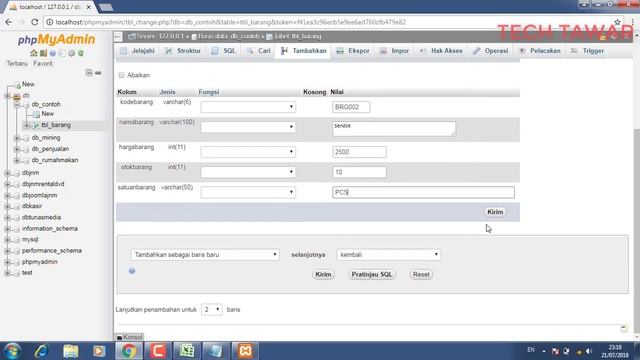
Task: Open Fungsi dropdown for hargabarang
Action: [248, 152]
